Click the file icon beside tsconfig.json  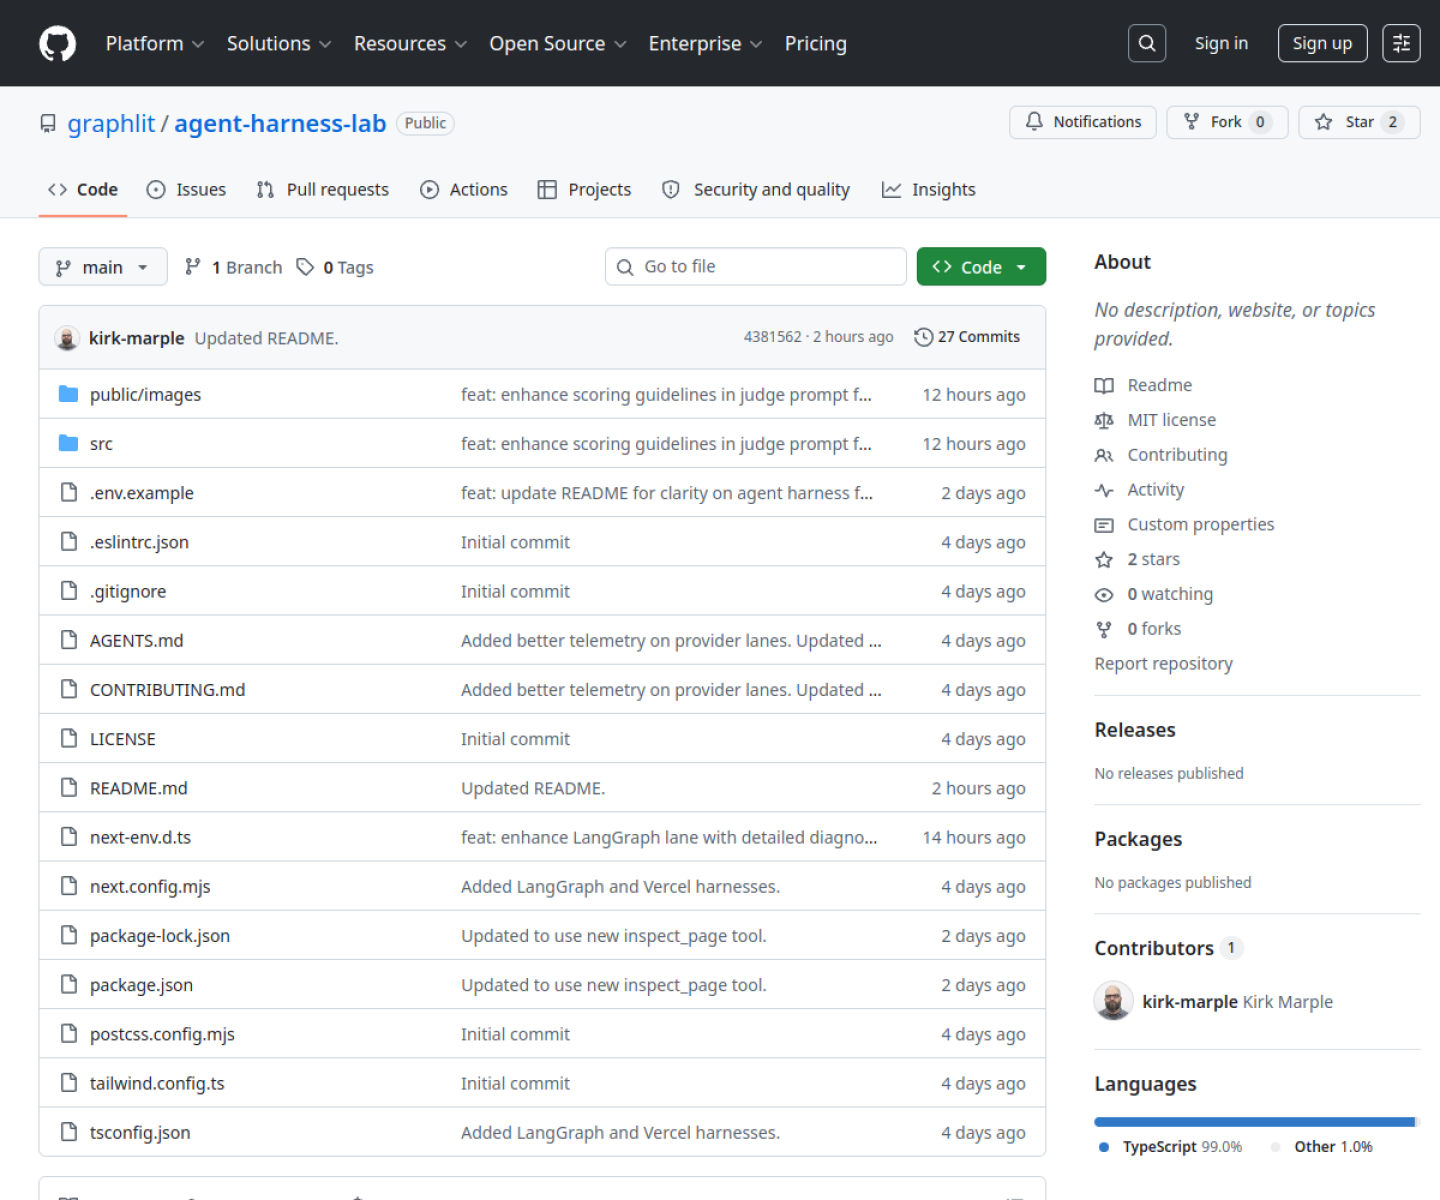coord(68,1132)
